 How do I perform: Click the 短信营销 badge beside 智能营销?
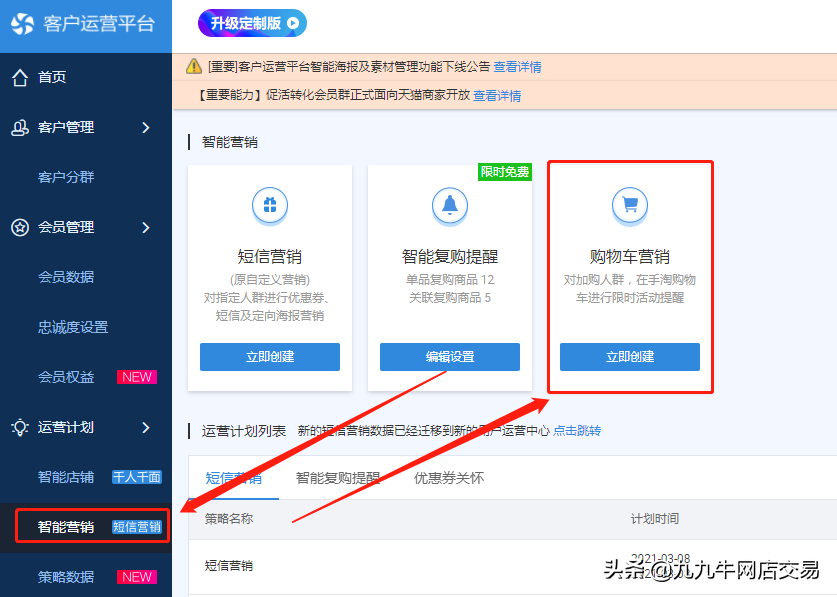click(x=137, y=527)
